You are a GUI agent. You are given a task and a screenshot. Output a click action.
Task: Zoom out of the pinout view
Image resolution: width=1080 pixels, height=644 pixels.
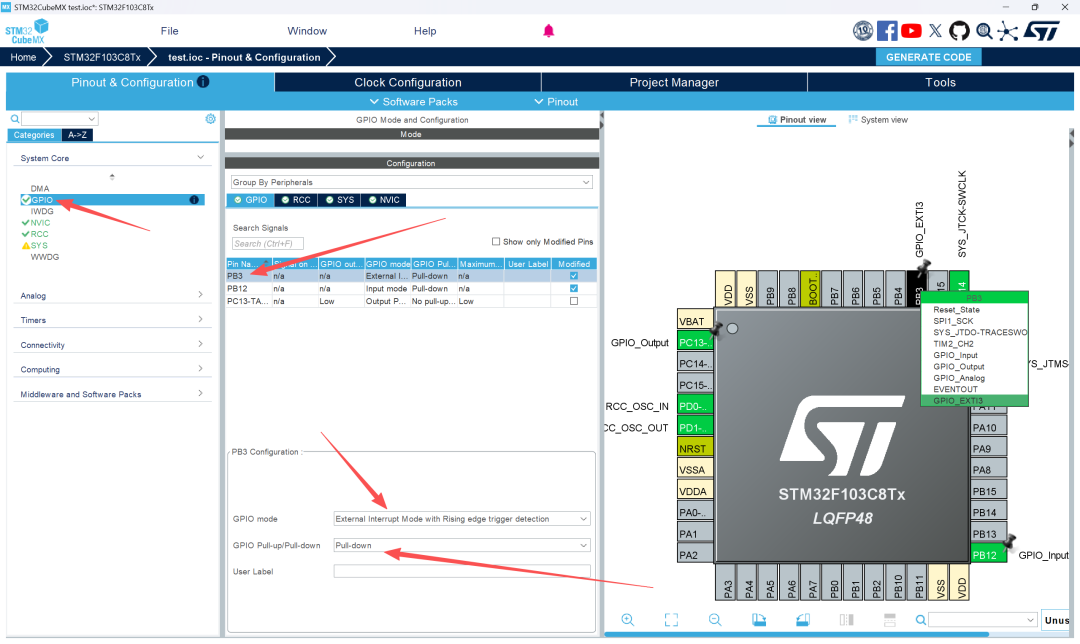[715, 620]
